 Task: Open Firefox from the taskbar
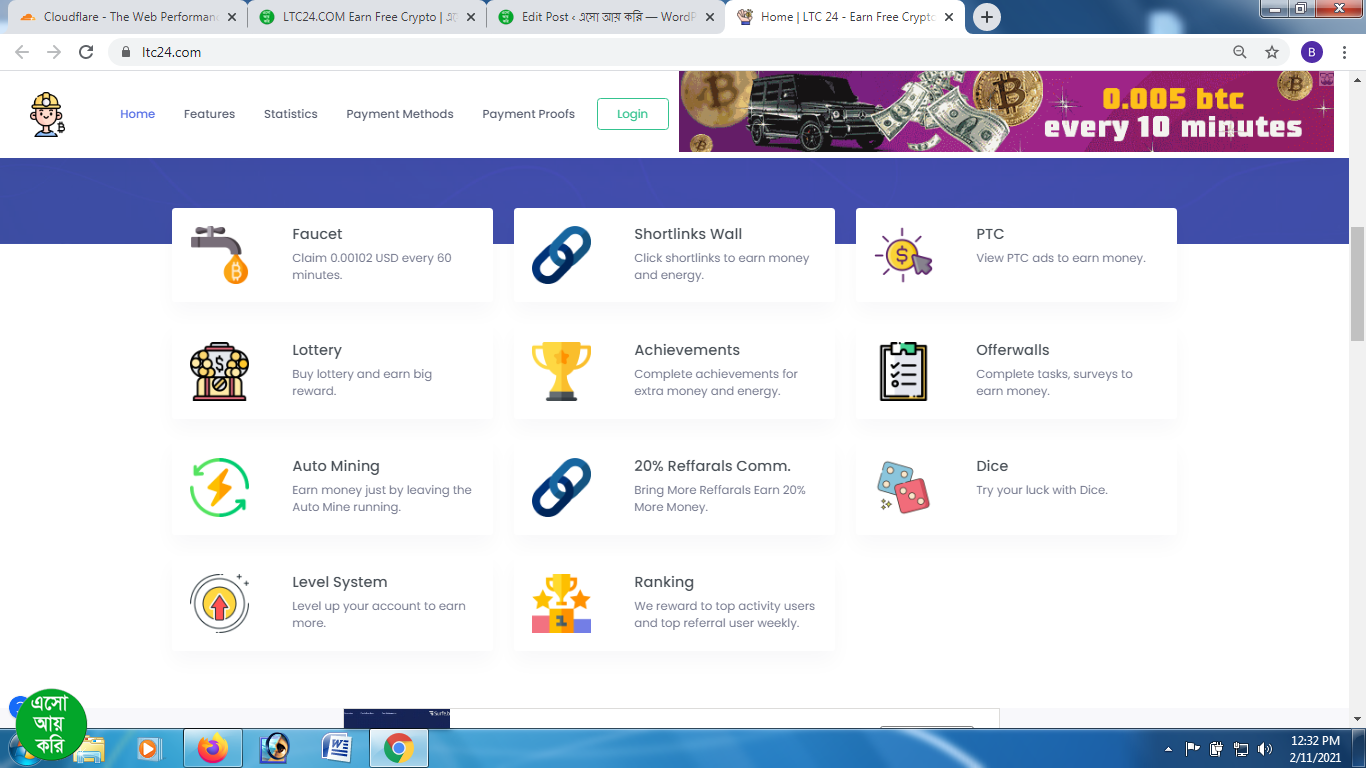(212, 748)
